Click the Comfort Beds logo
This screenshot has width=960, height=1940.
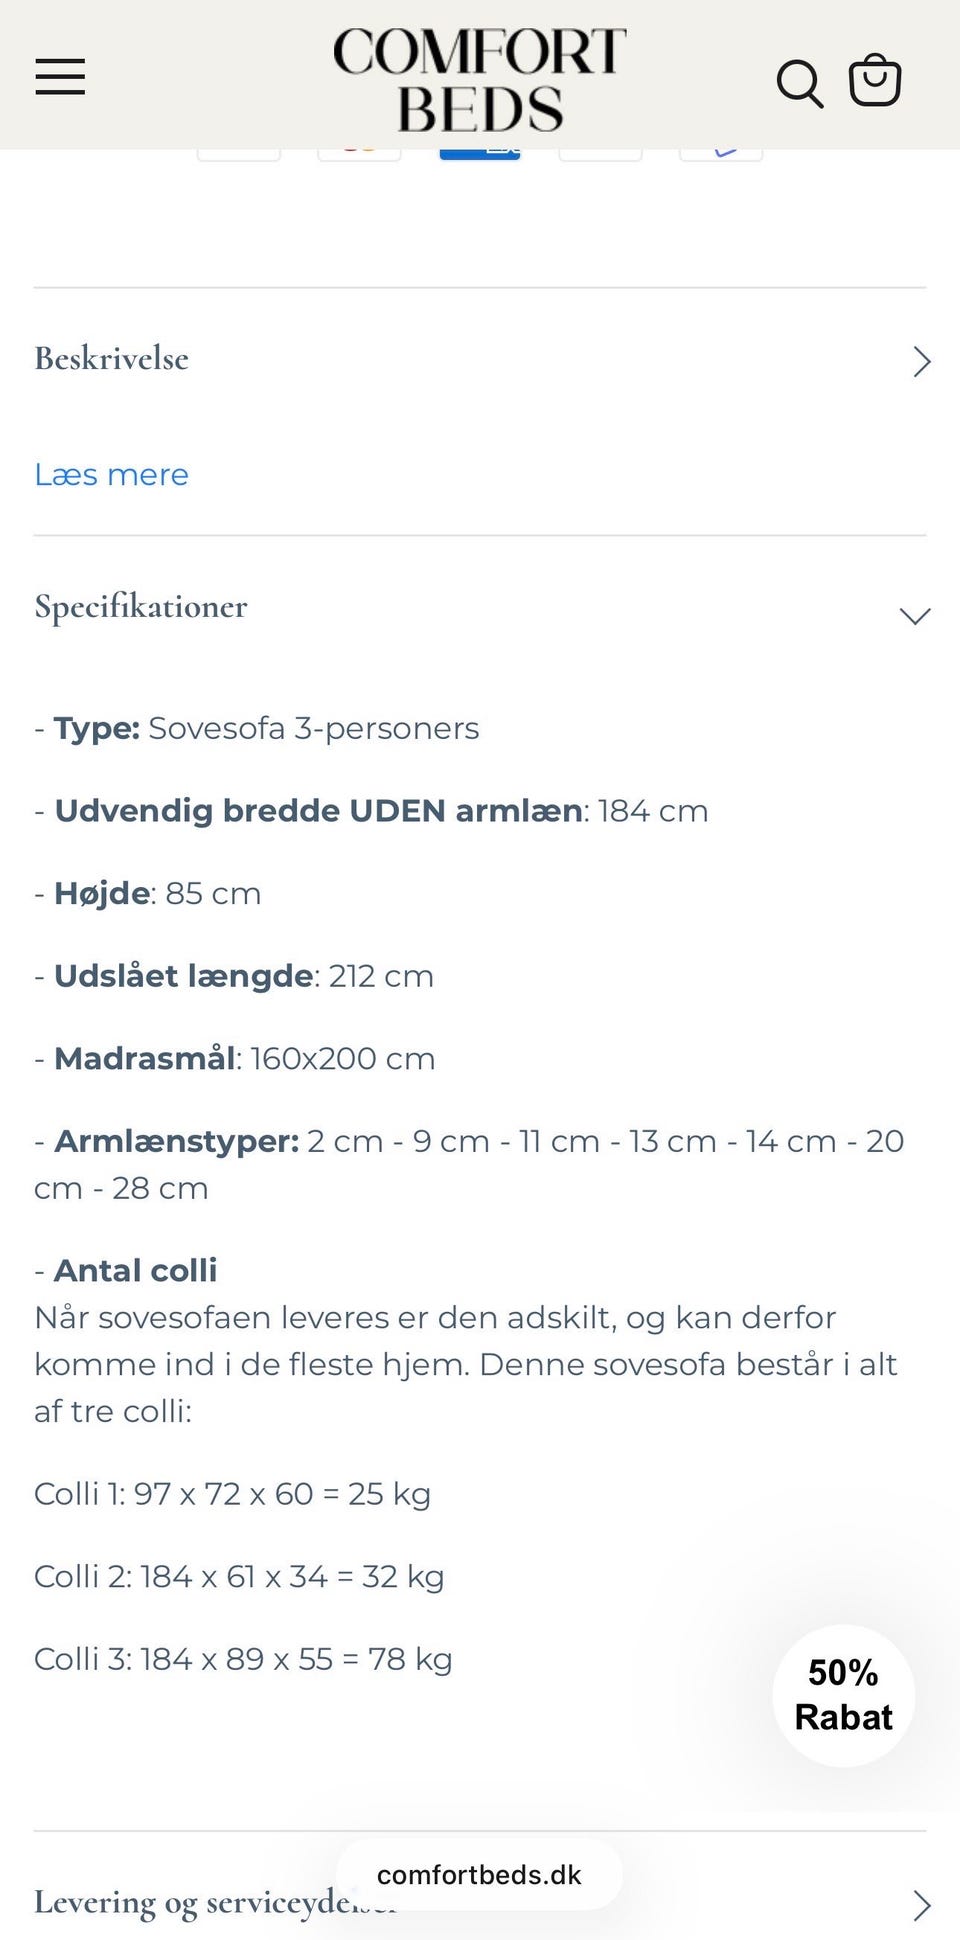click(x=479, y=80)
